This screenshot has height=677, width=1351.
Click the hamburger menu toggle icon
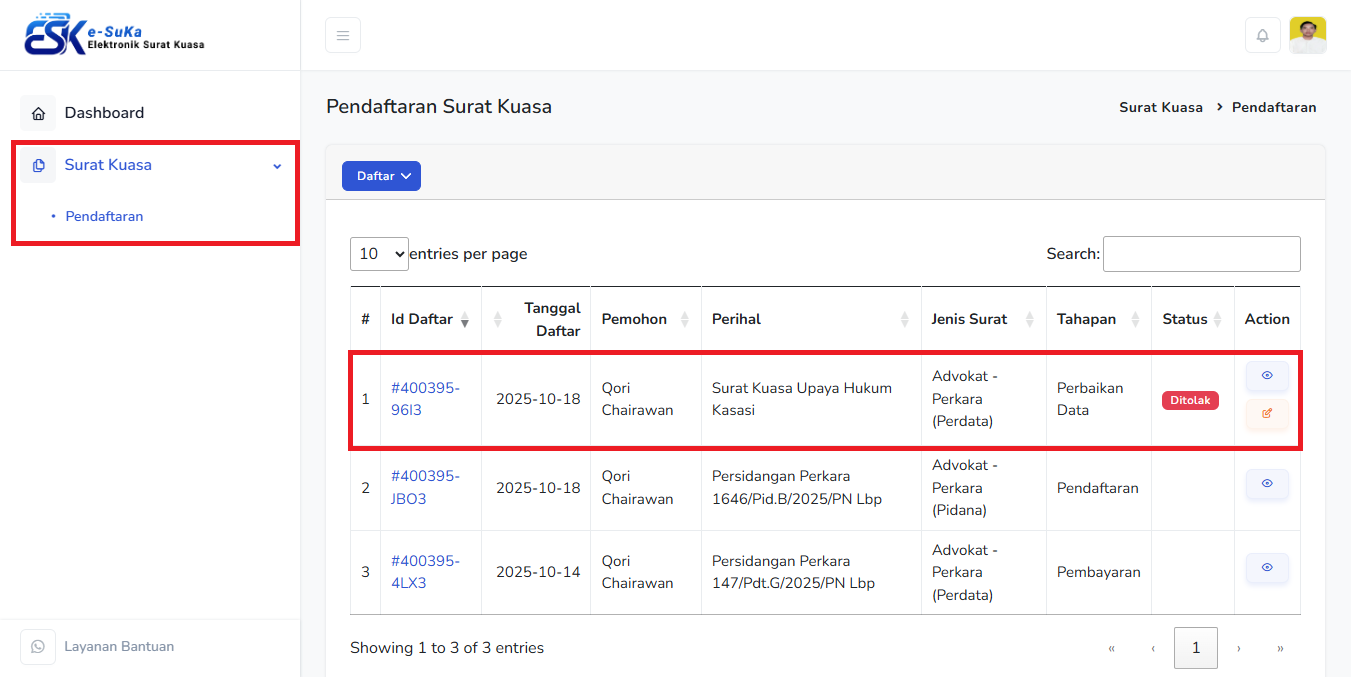click(342, 35)
